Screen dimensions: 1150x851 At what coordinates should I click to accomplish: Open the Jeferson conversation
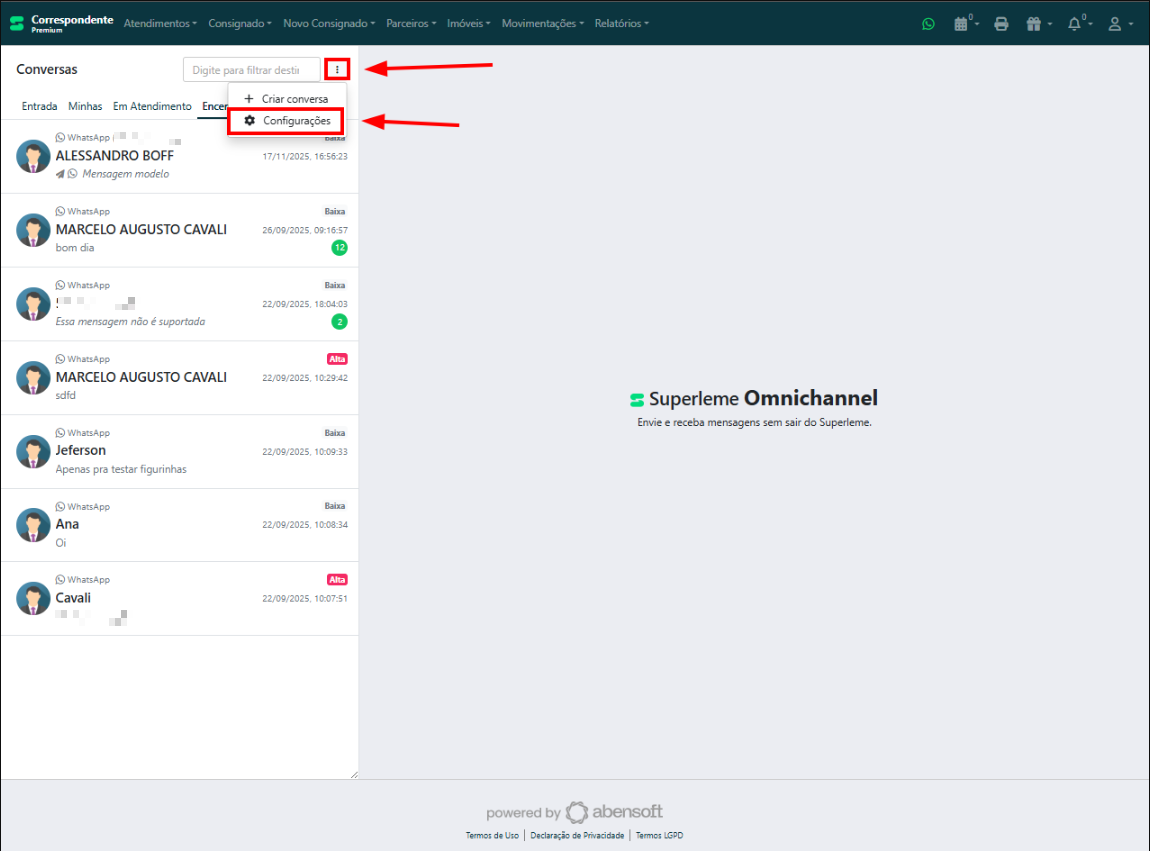pyautogui.click(x=180, y=452)
